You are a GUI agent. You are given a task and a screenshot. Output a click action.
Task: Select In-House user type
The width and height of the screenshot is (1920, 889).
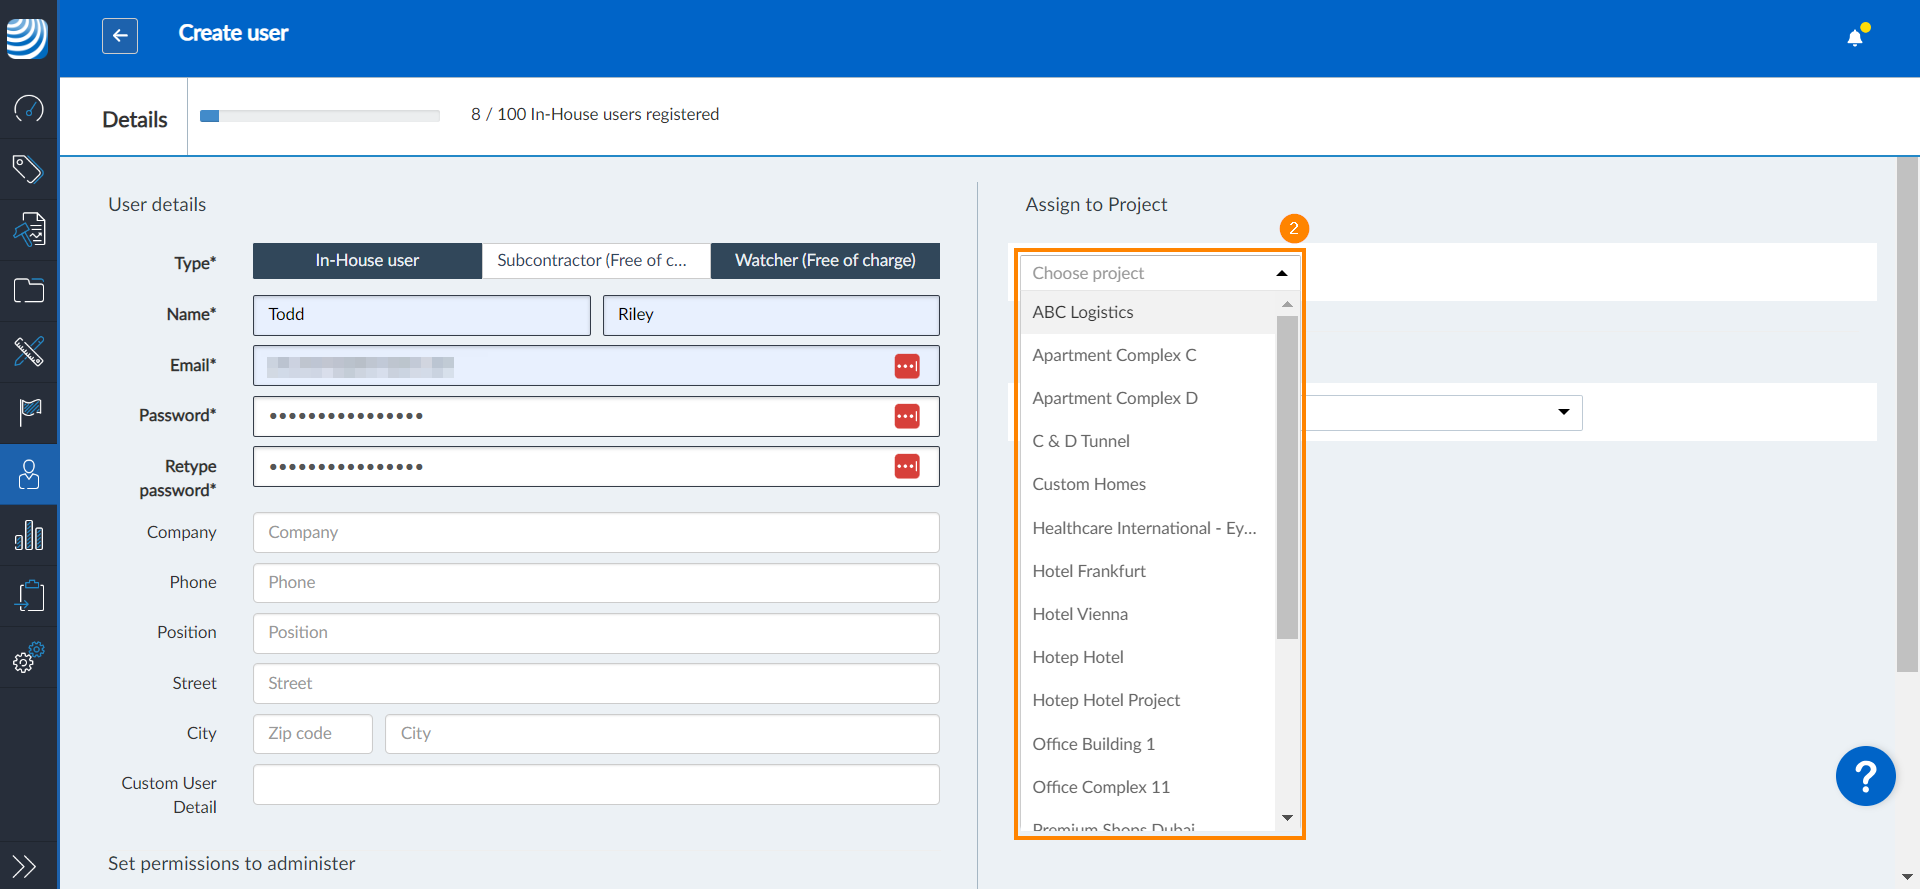click(367, 261)
